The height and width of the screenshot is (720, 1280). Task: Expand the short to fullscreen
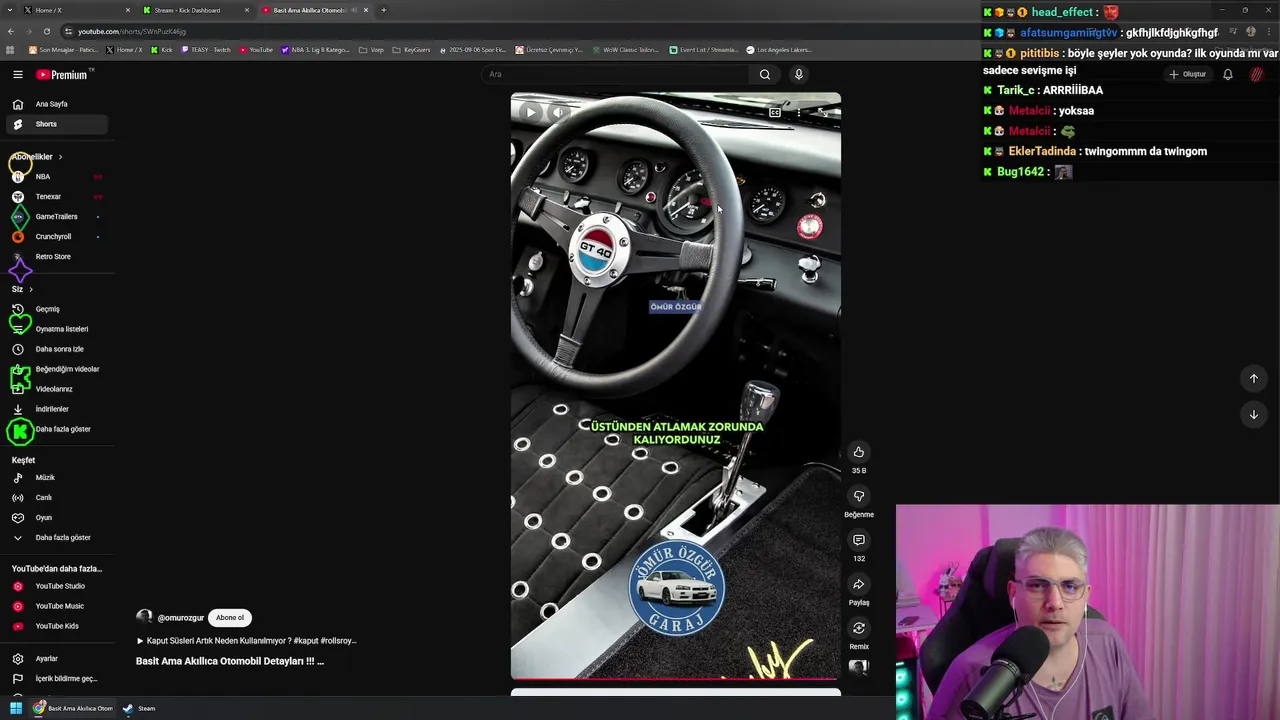coord(822,113)
